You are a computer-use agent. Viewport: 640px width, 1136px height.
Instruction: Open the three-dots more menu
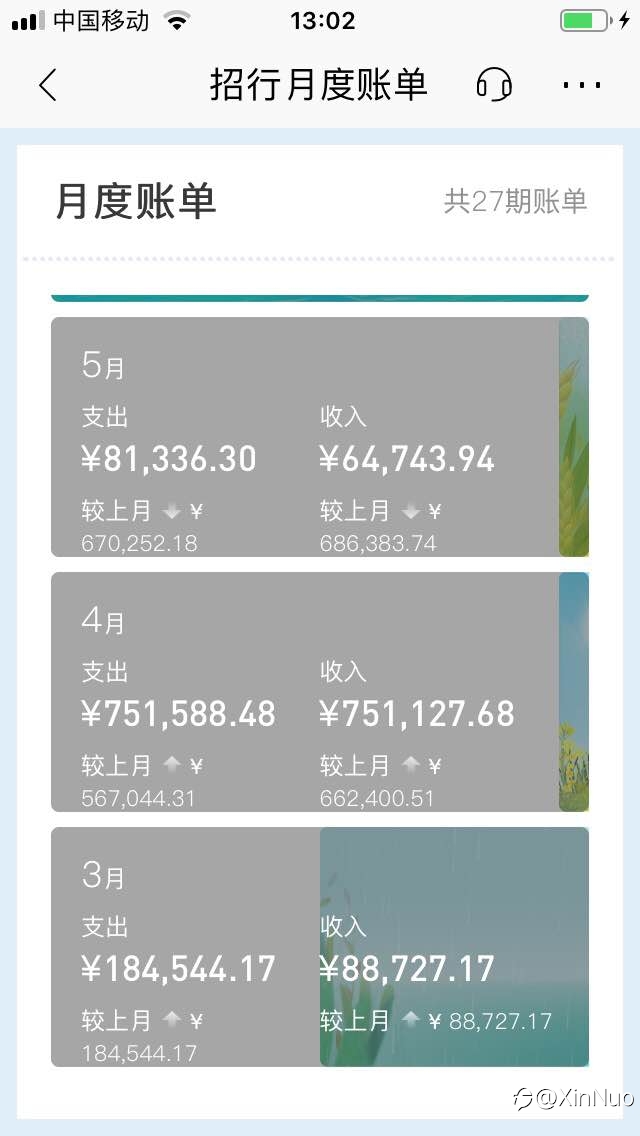[581, 85]
